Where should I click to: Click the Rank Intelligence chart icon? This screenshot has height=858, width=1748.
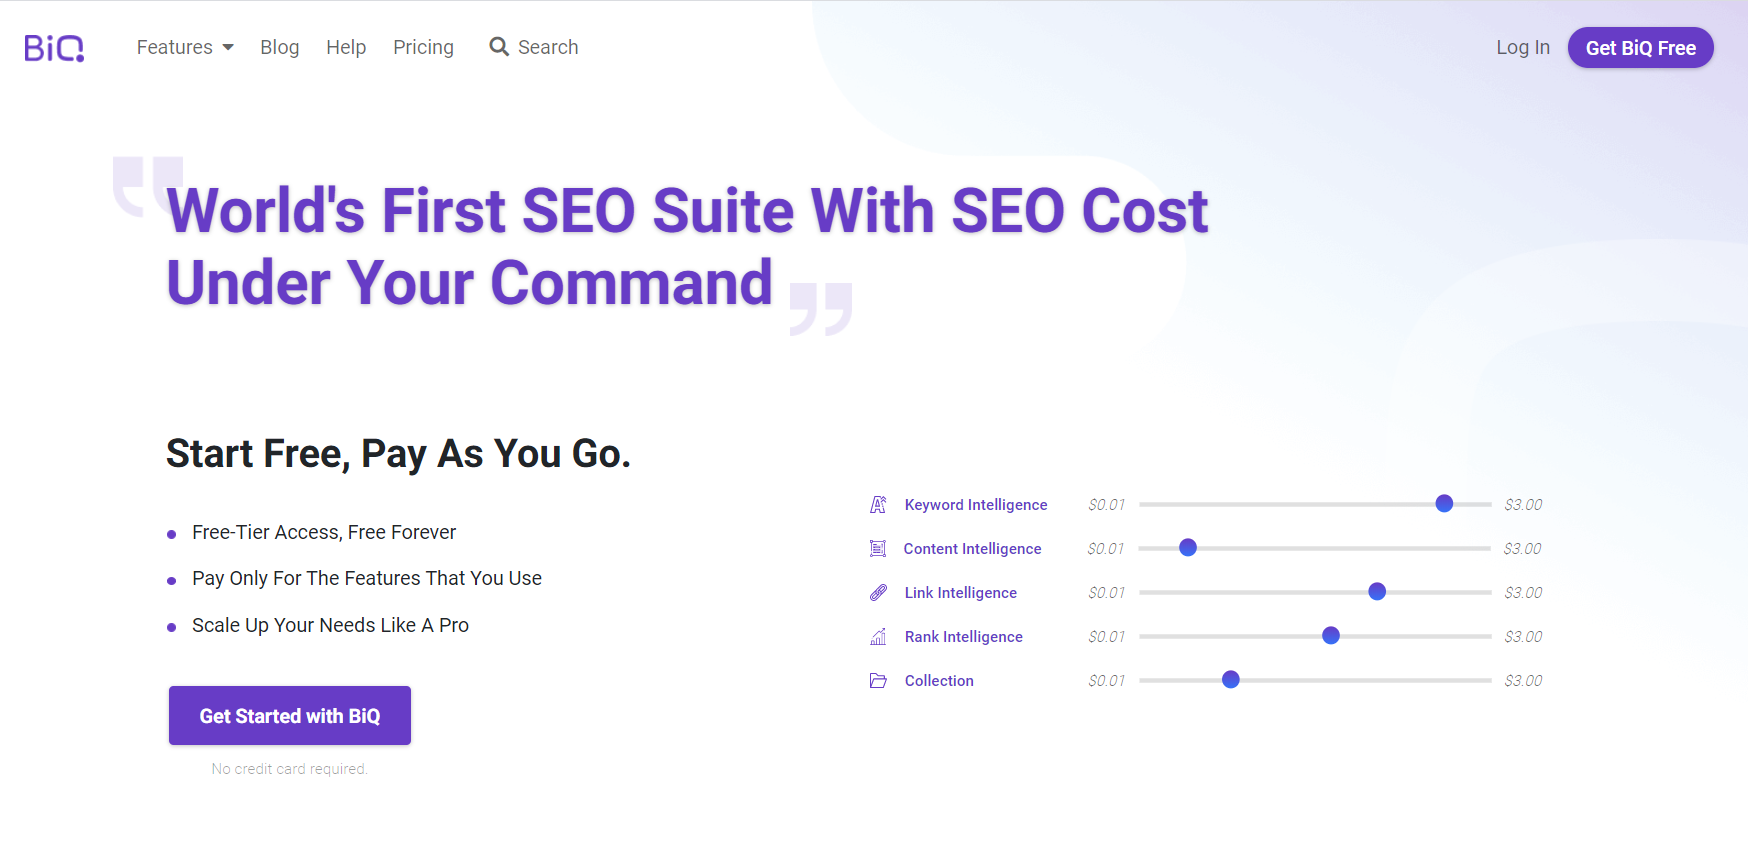click(878, 636)
